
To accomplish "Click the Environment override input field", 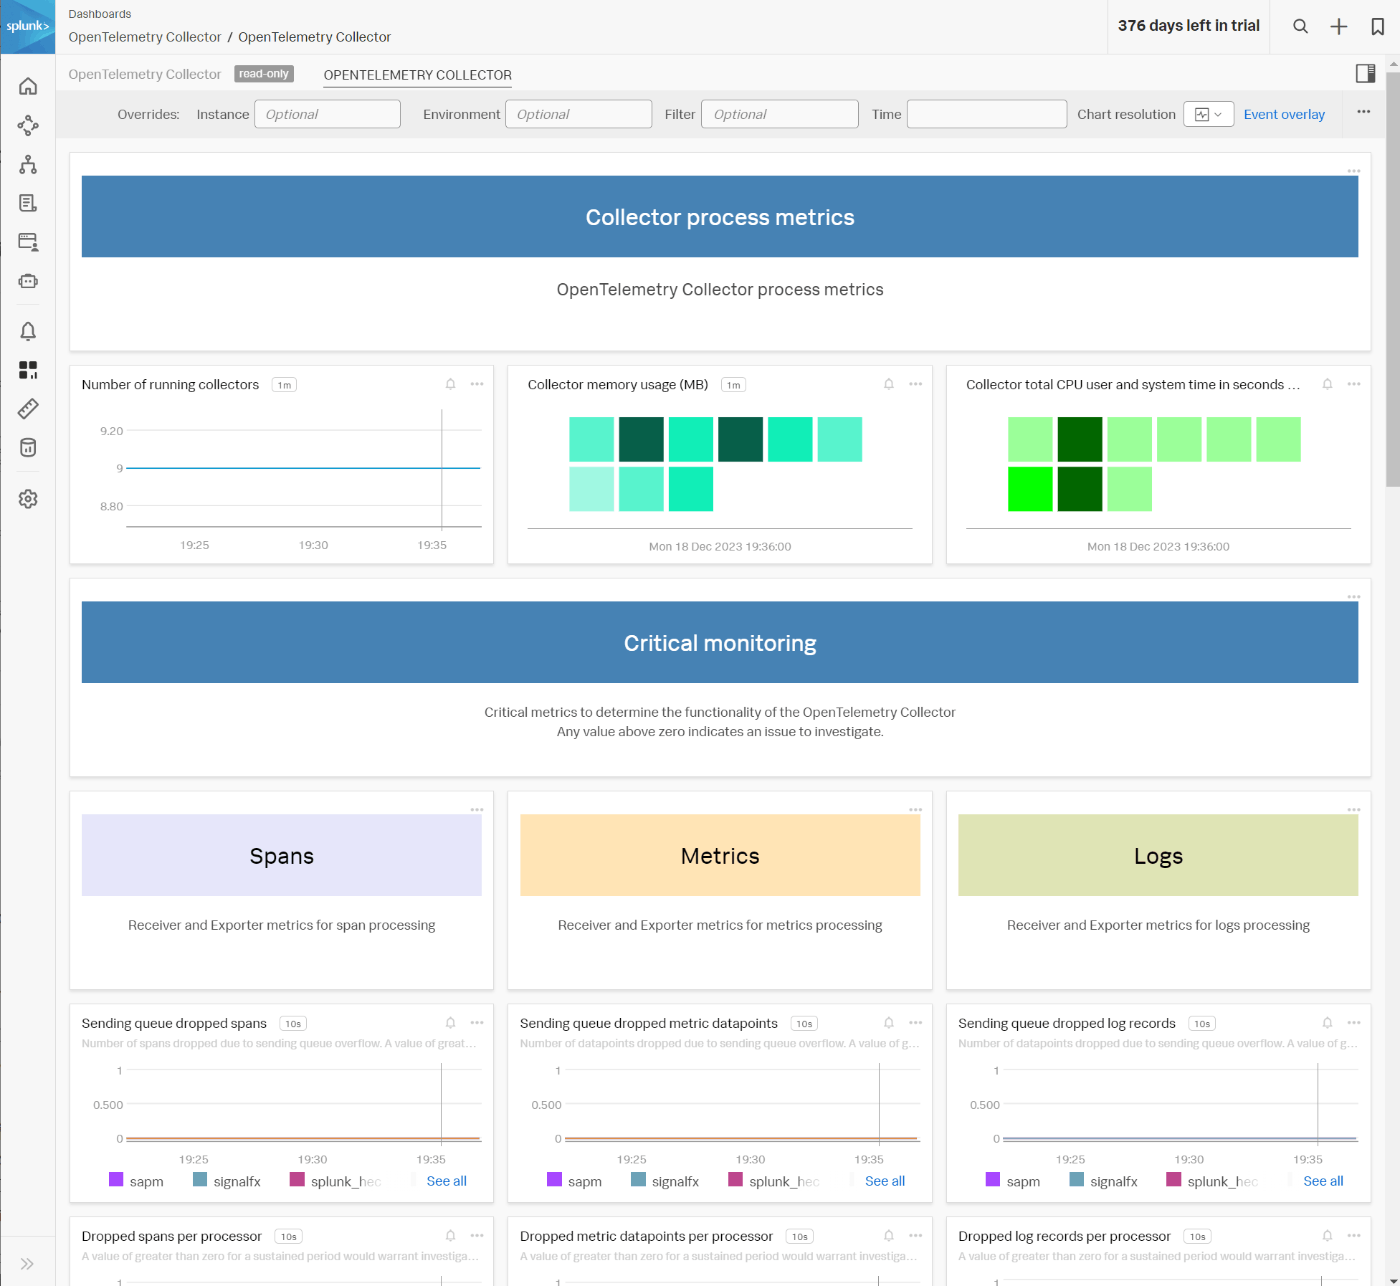I will 578,114.
